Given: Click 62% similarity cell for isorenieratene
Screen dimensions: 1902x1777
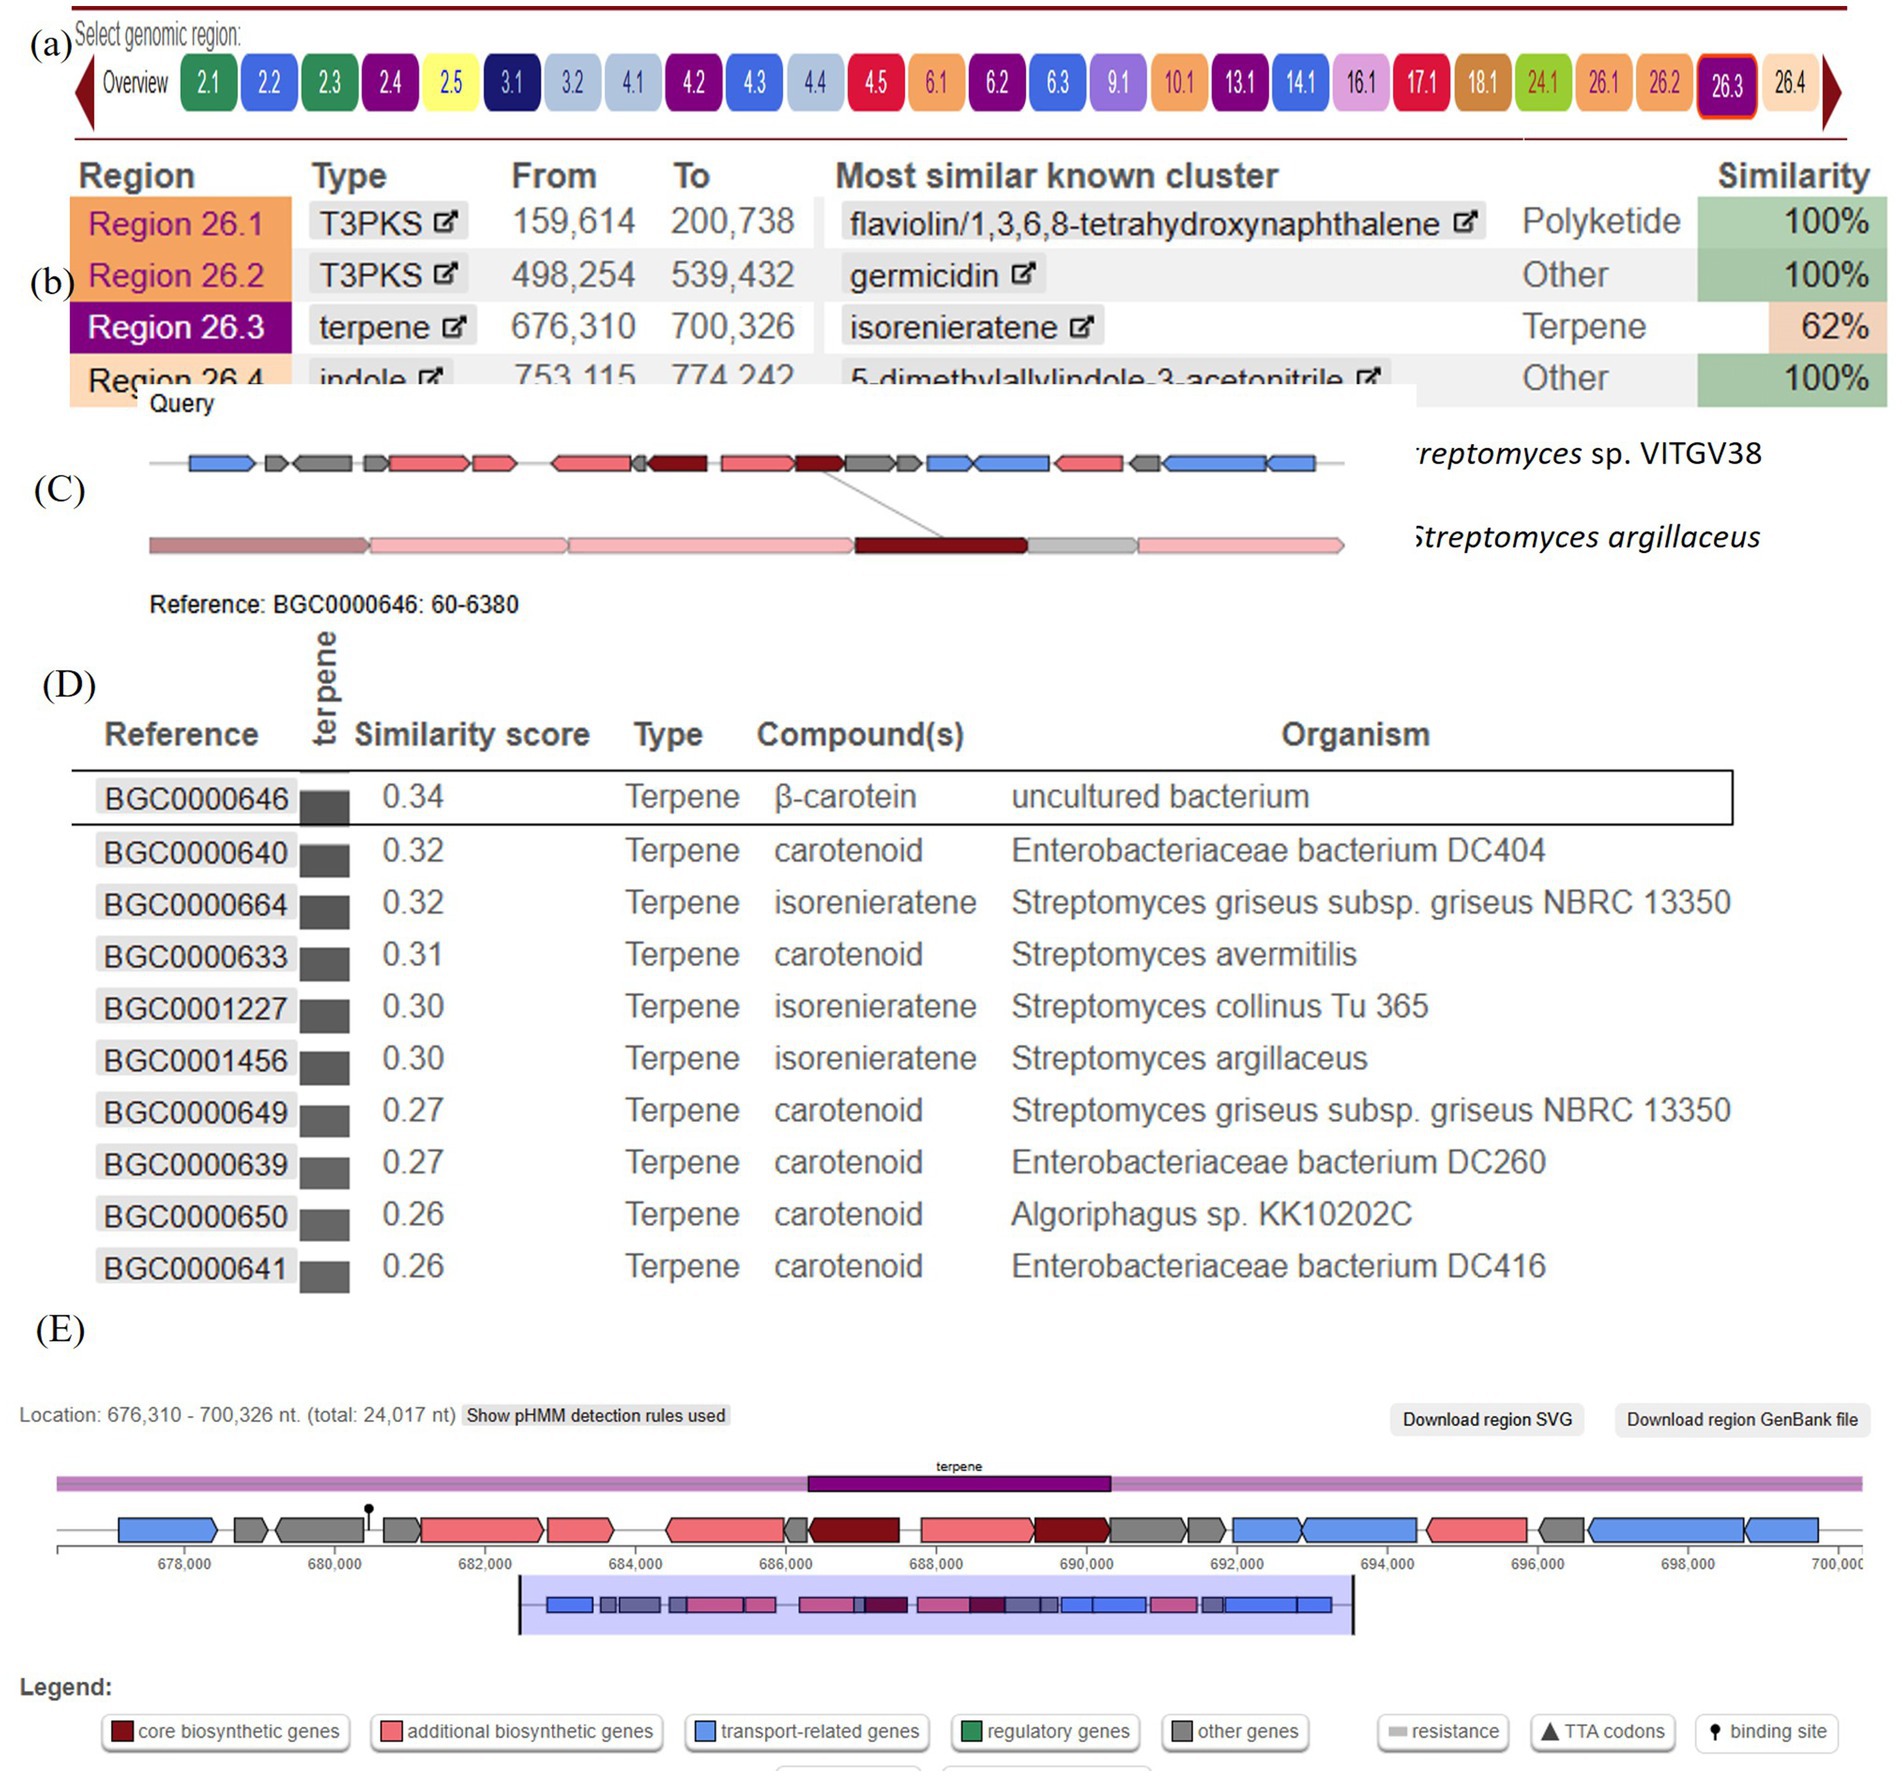Looking at the screenshot, I should (1829, 326).
